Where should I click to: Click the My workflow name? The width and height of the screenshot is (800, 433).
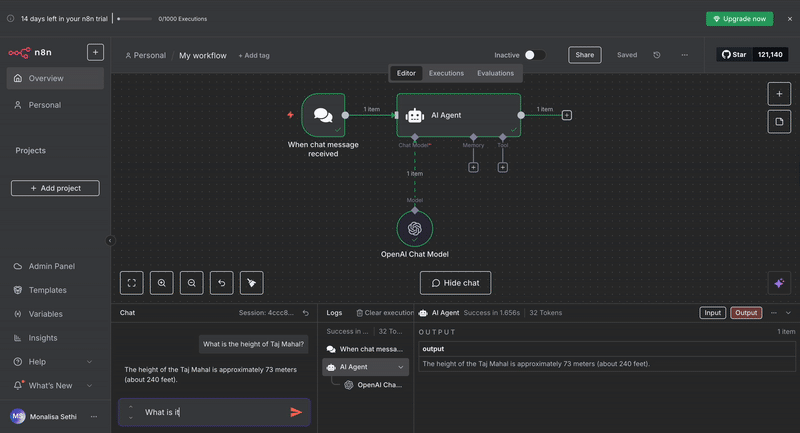tap(203, 56)
